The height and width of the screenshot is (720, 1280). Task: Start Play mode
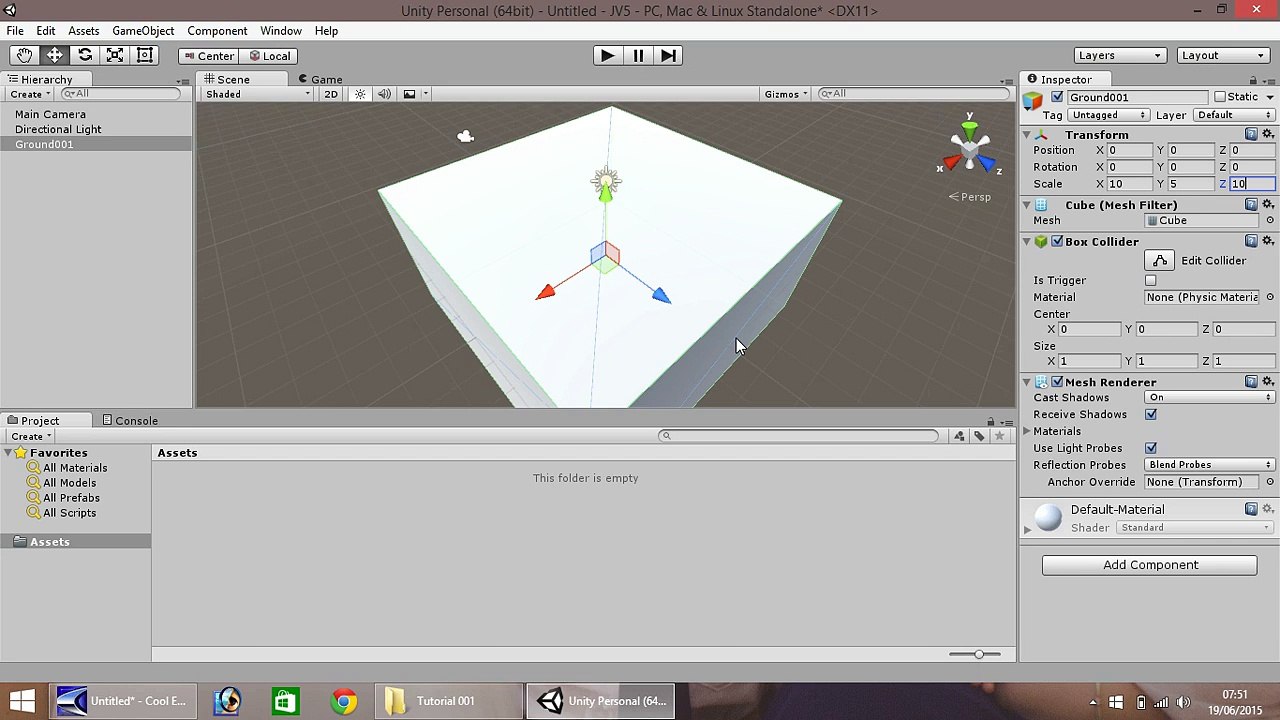pyautogui.click(x=607, y=56)
